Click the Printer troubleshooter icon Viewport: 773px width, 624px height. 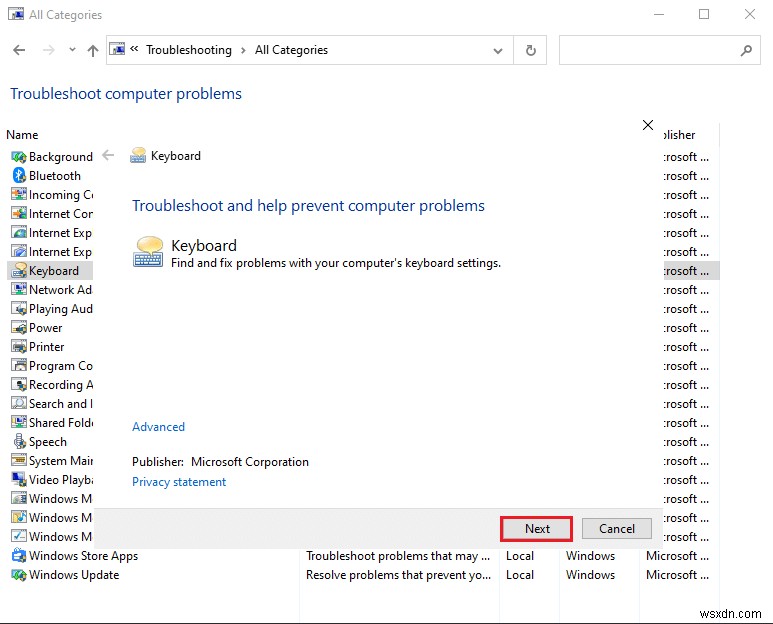click(x=19, y=347)
